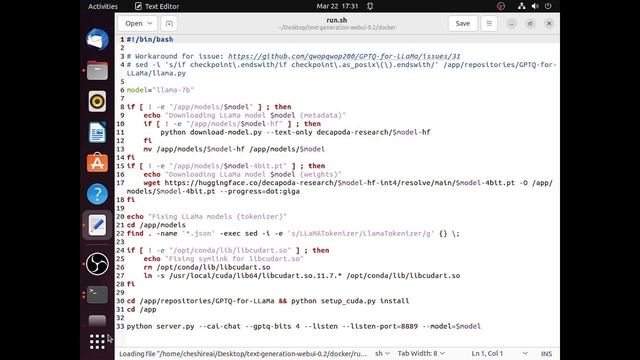This screenshot has width=640, height=360.
Task: Open the volume indicator icon
Action: click(x=535, y=6)
